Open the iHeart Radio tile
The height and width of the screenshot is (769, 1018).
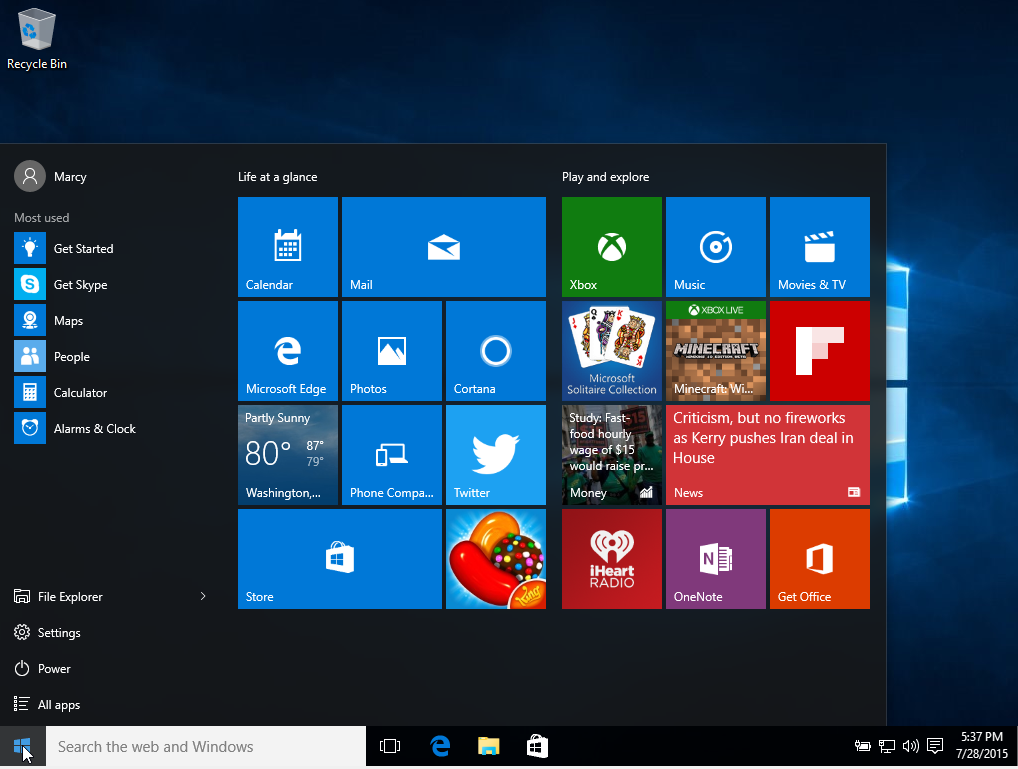coord(611,558)
